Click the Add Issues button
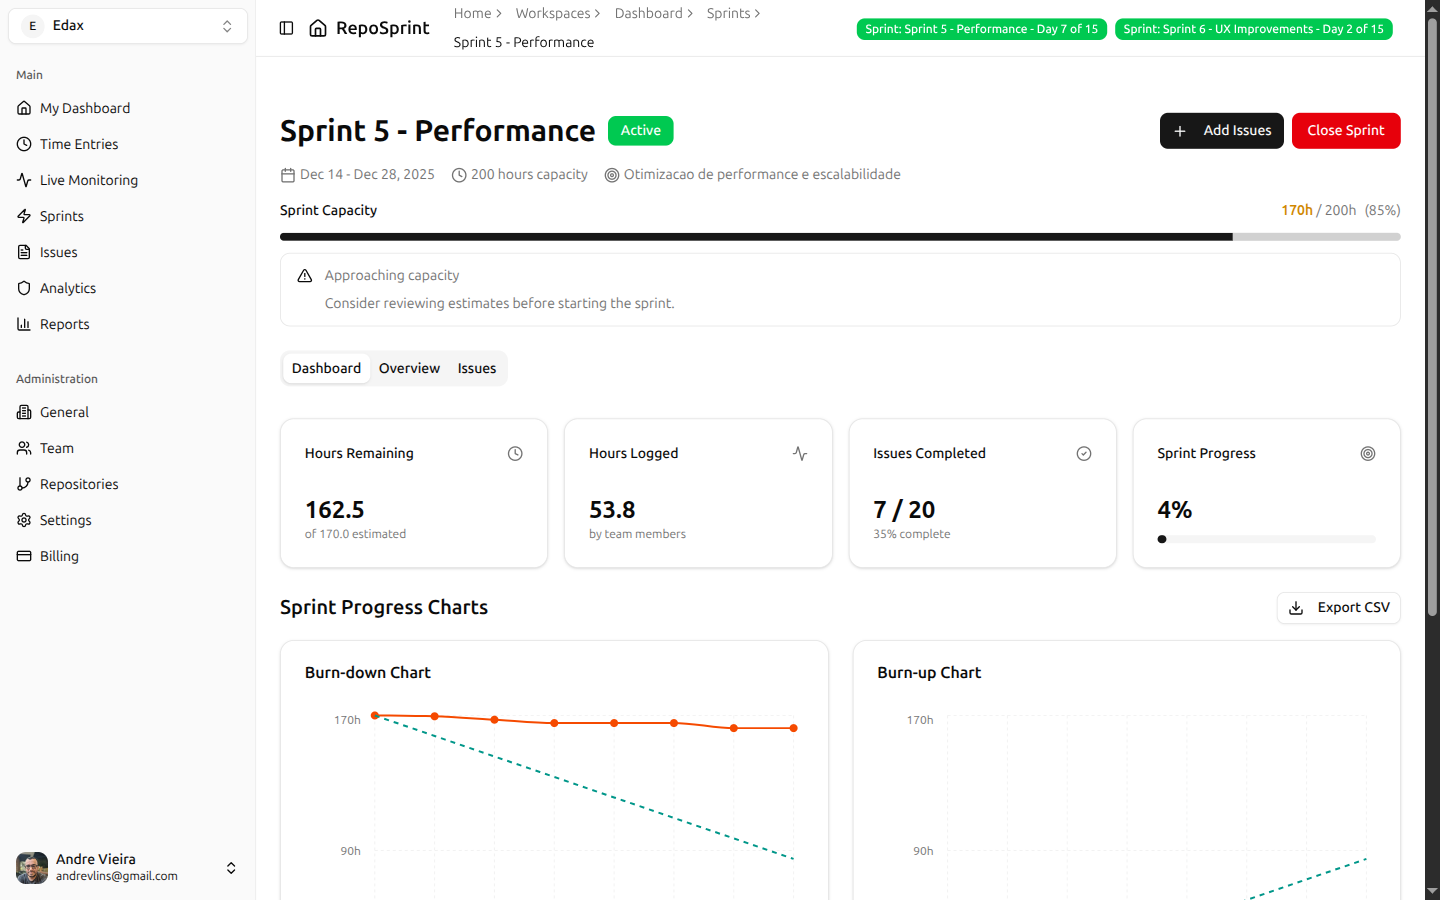Viewport: 1440px width, 900px height. [x=1221, y=130]
